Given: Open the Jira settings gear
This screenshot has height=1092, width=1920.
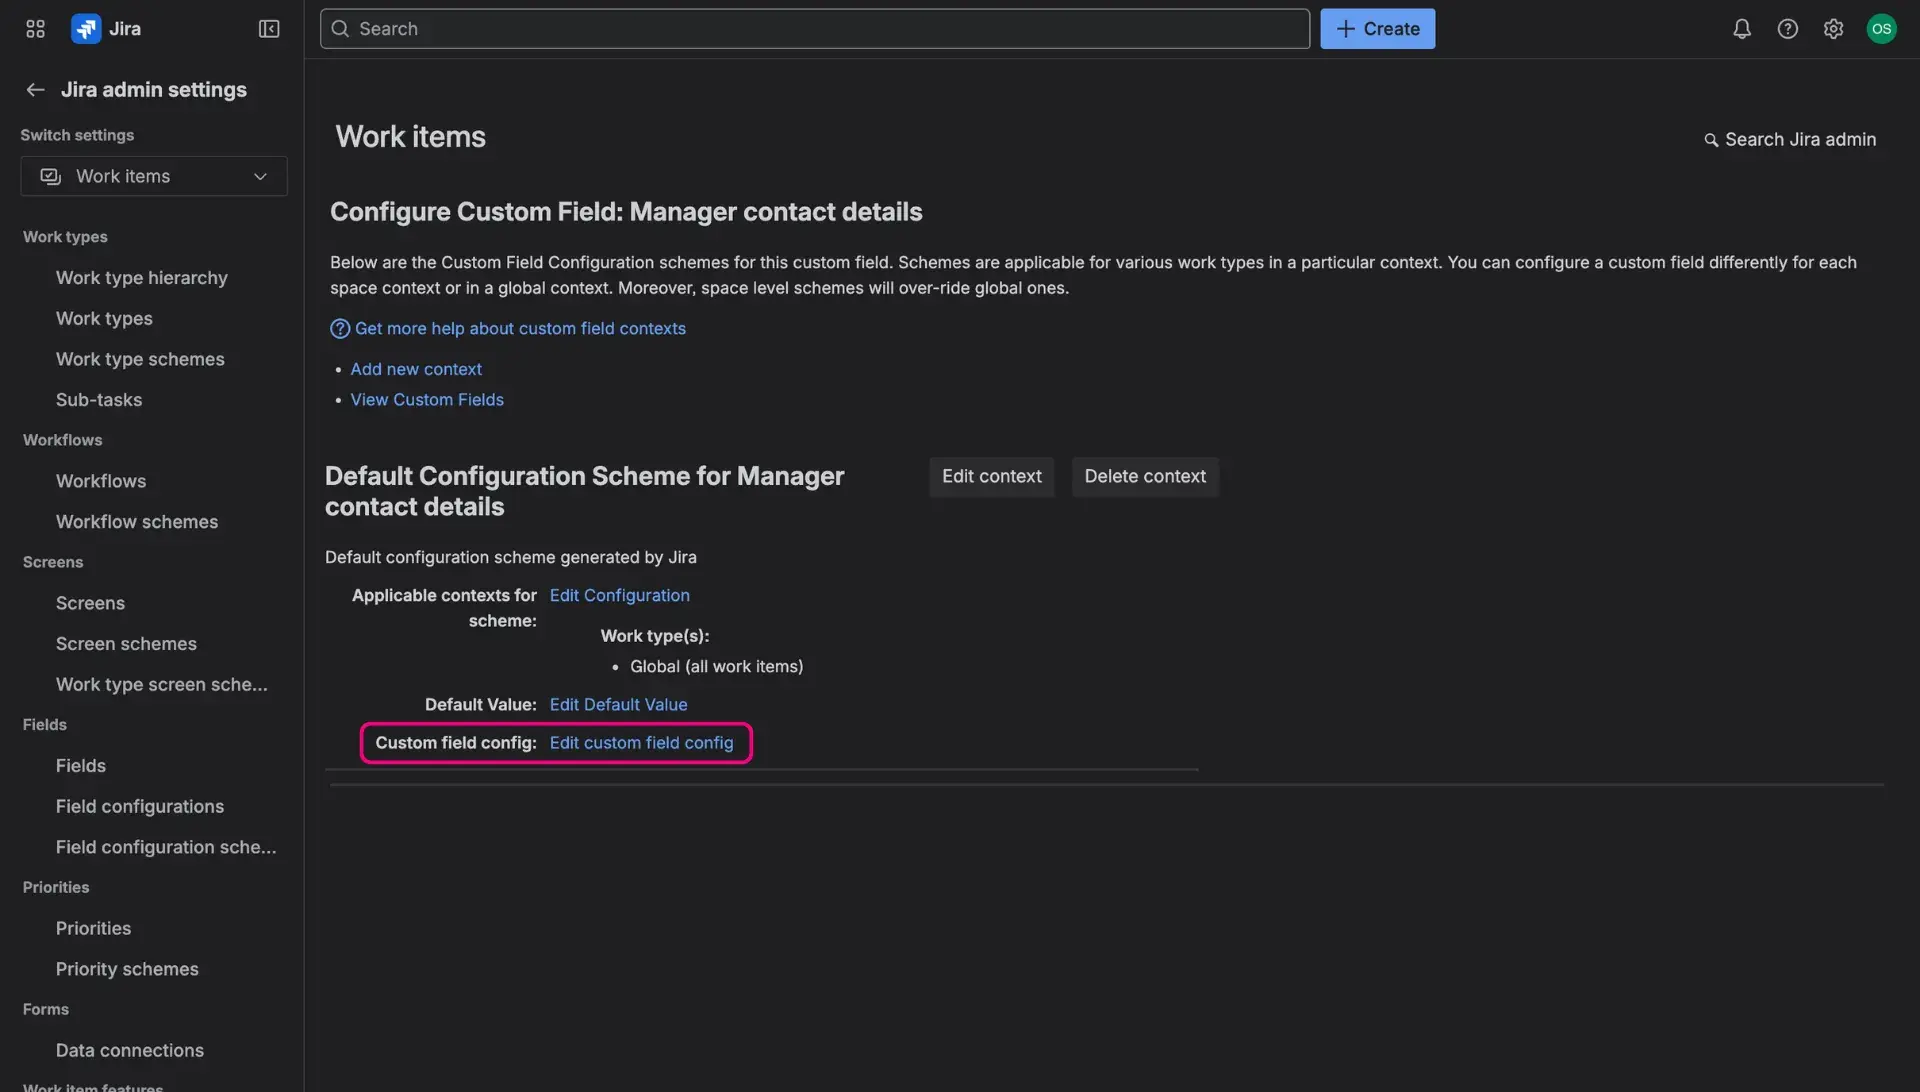Looking at the screenshot, I should click(1834, 28).
